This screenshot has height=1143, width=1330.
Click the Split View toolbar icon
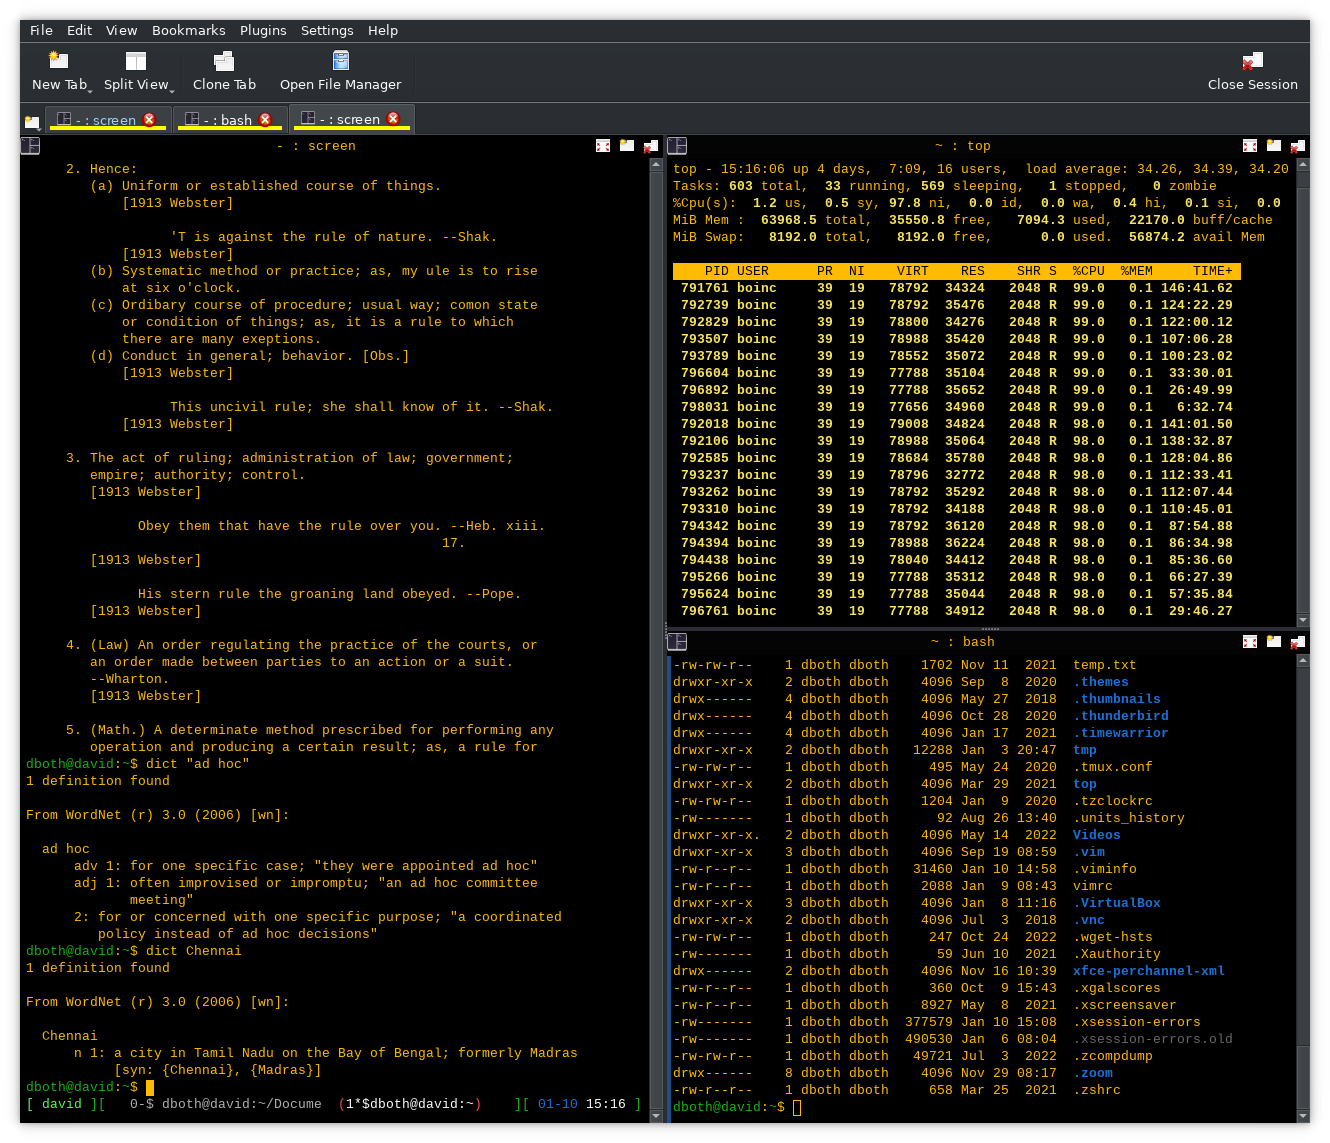[x=136, y=61]
